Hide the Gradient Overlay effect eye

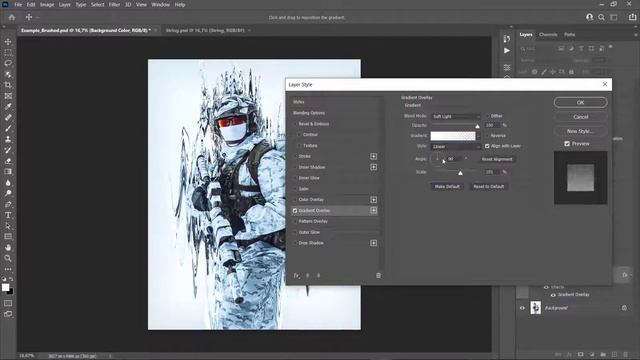[553, 295]
